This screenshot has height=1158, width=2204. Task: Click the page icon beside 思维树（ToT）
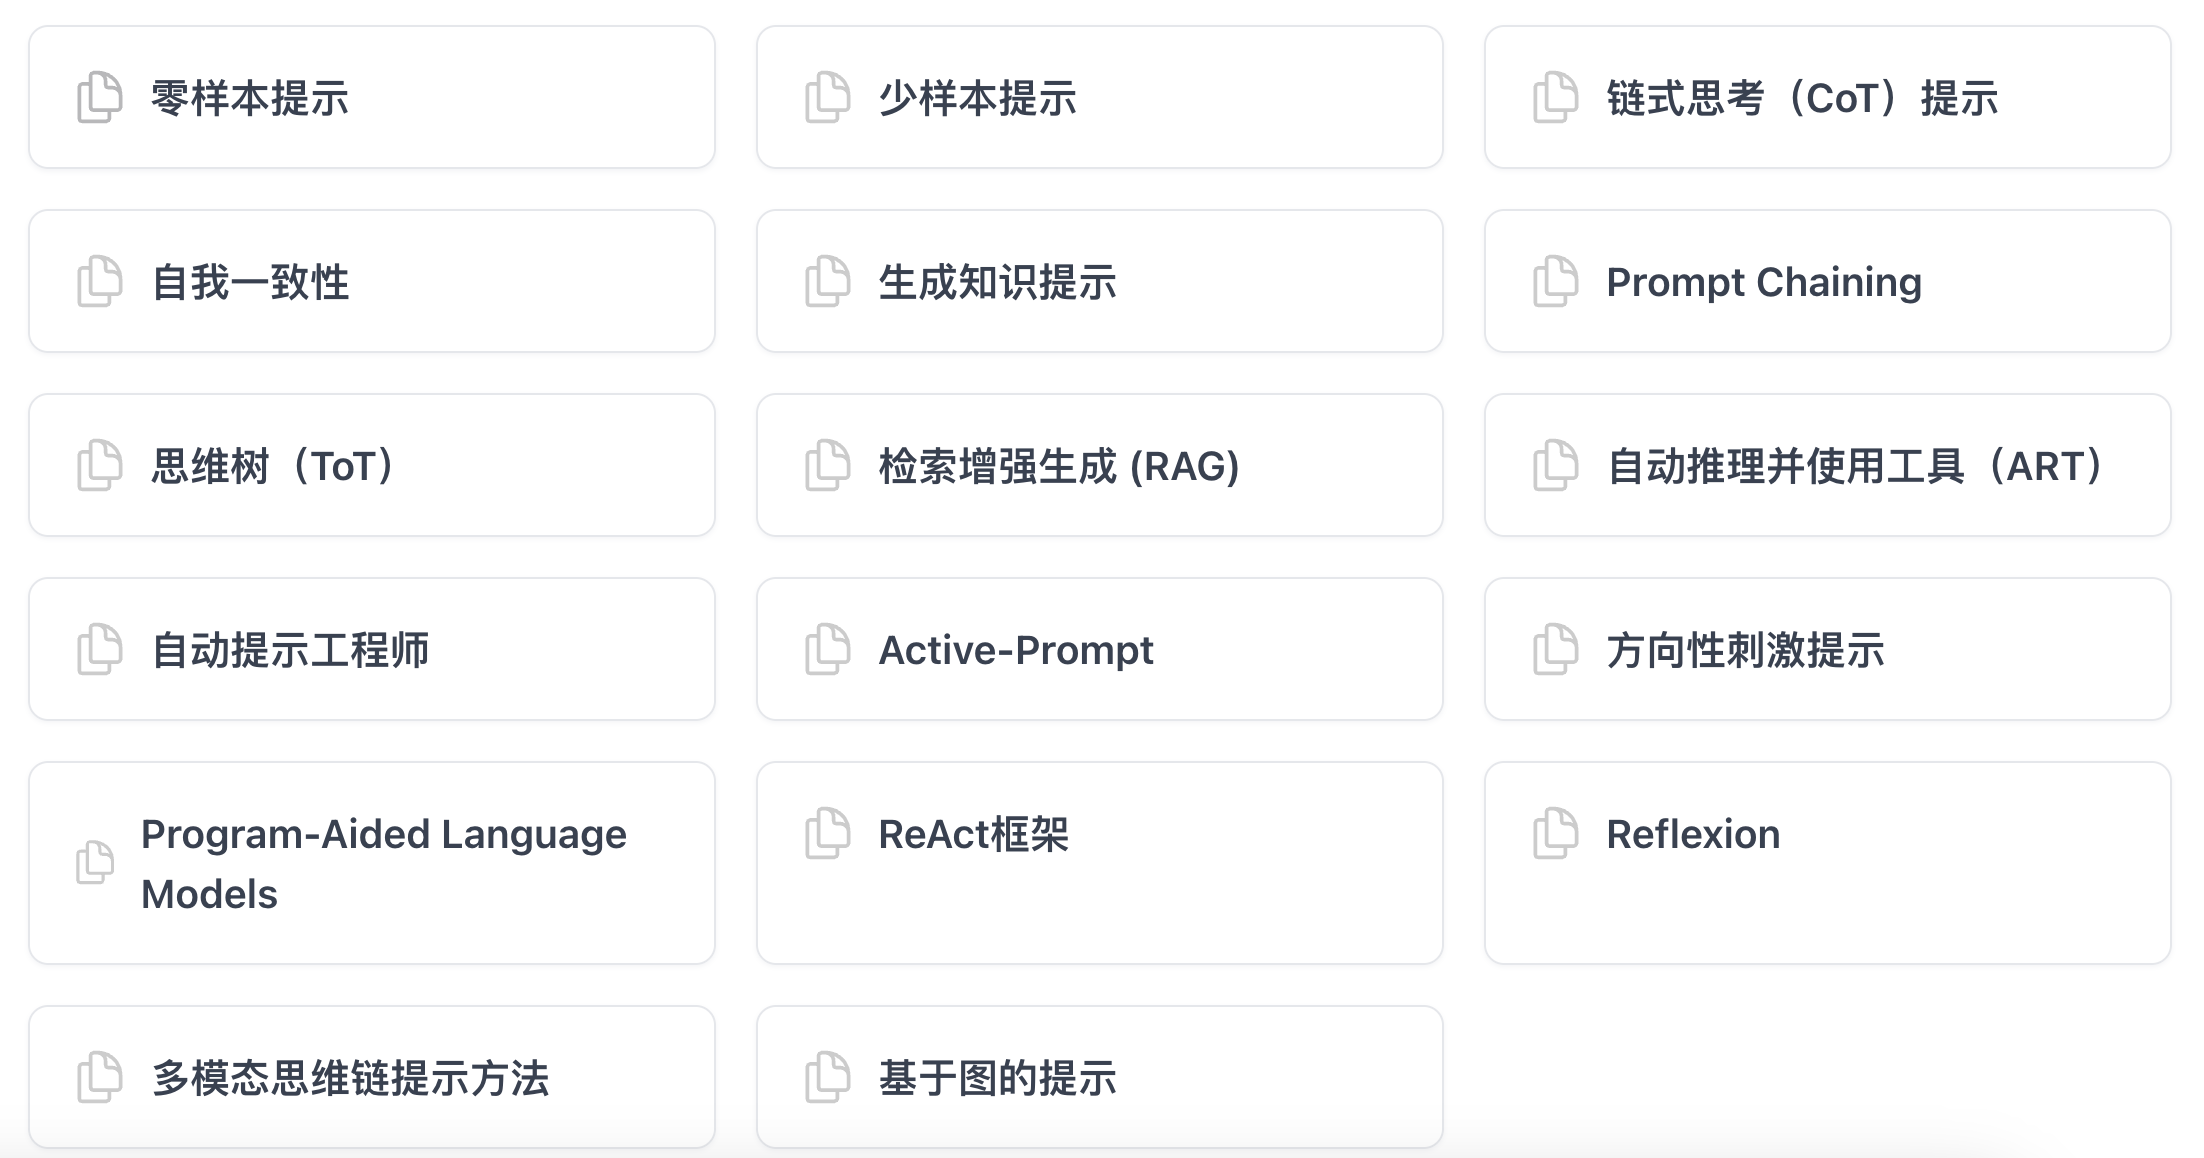point(100,465)
